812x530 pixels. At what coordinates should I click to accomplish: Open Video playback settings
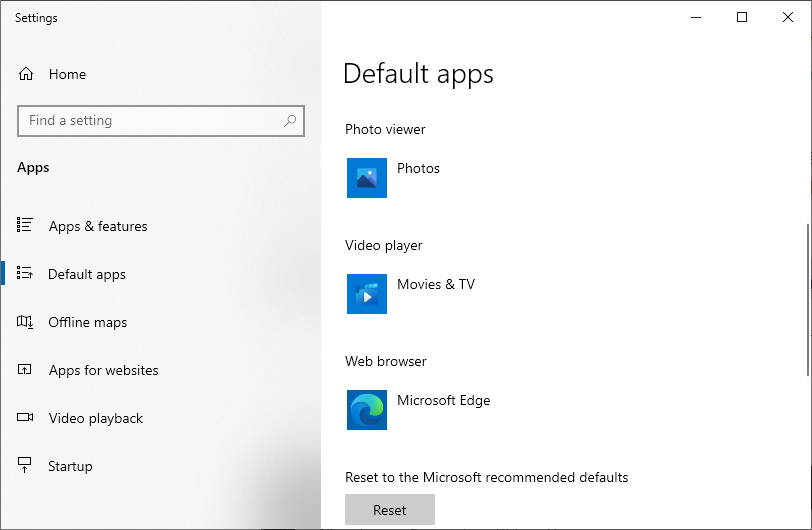click(x=96, y=418)
